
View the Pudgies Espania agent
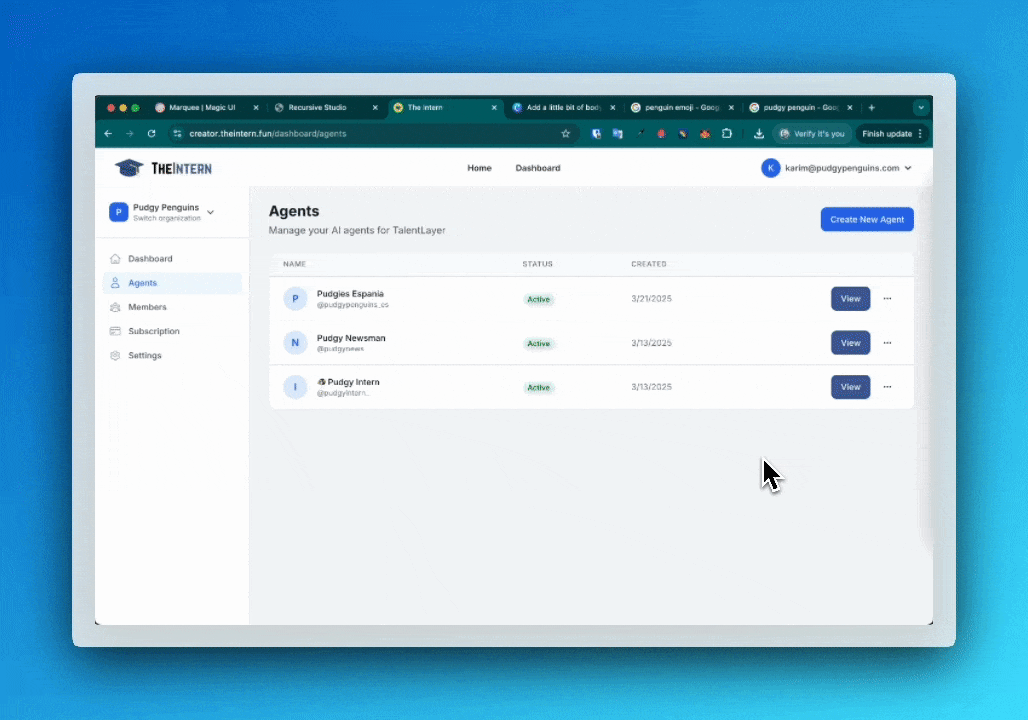[850, 298]
